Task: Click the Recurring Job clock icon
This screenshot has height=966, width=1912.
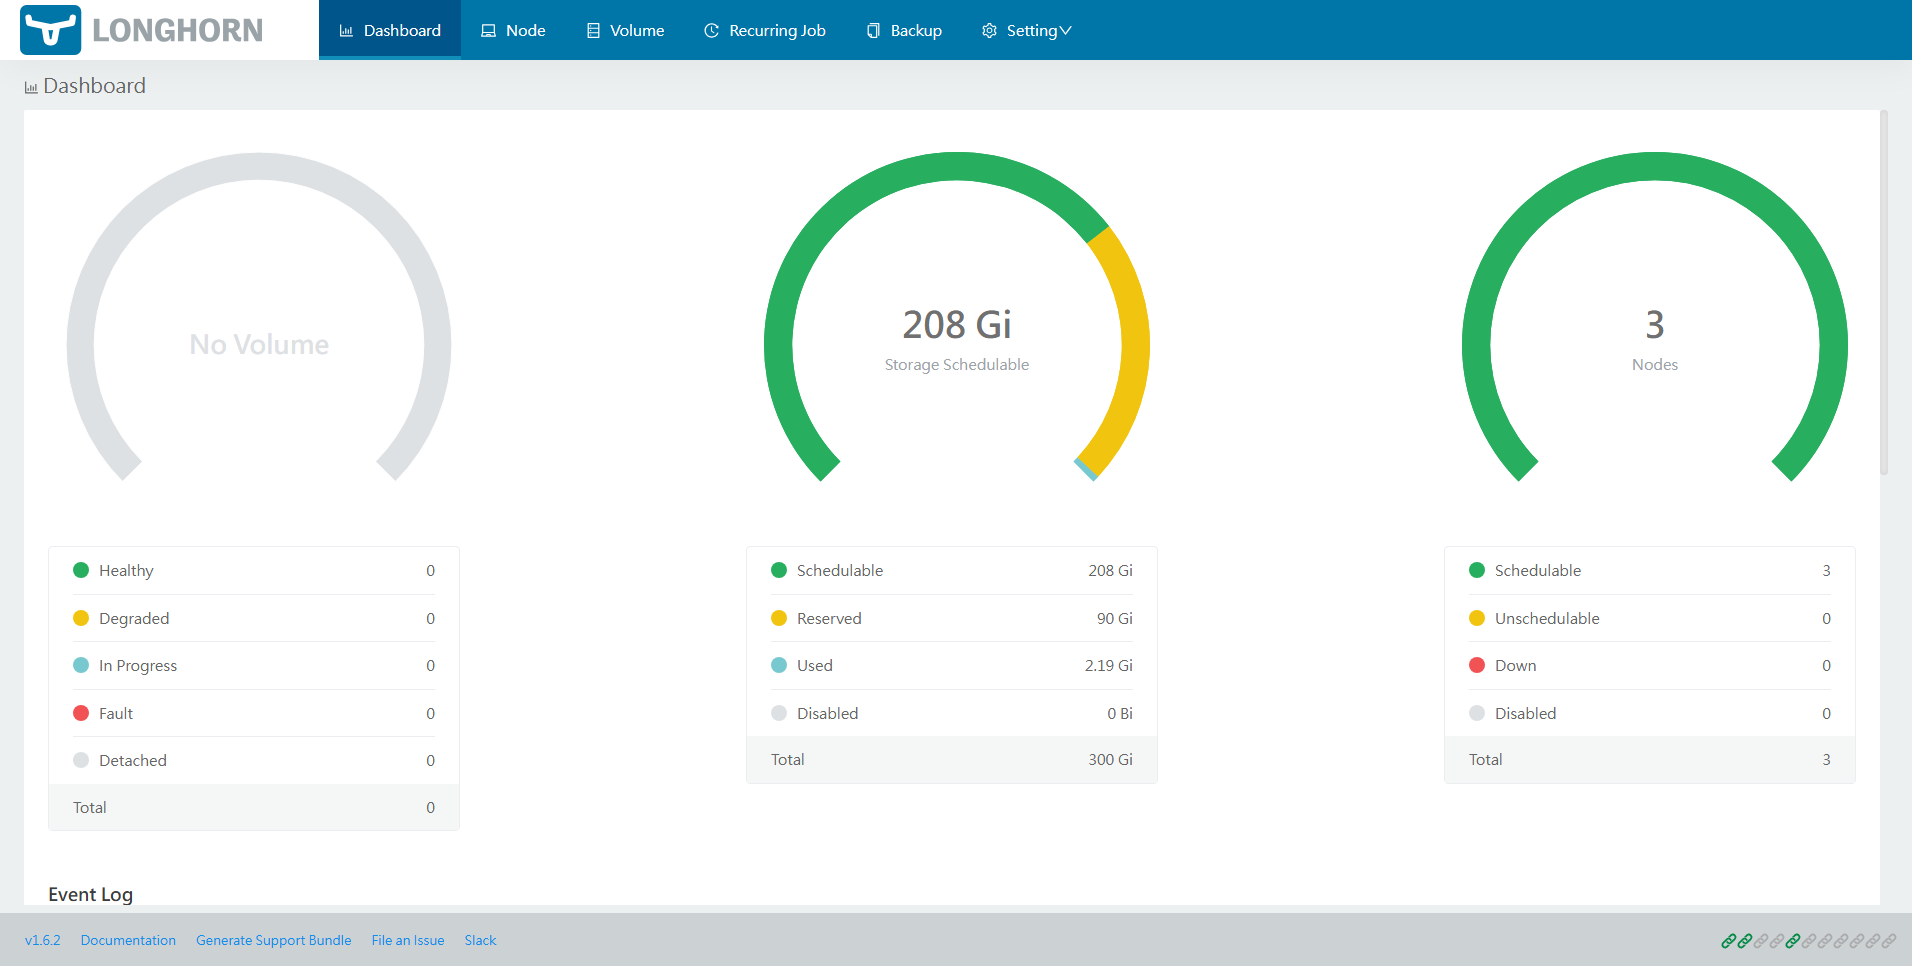Action: click(x=711, y=31)
